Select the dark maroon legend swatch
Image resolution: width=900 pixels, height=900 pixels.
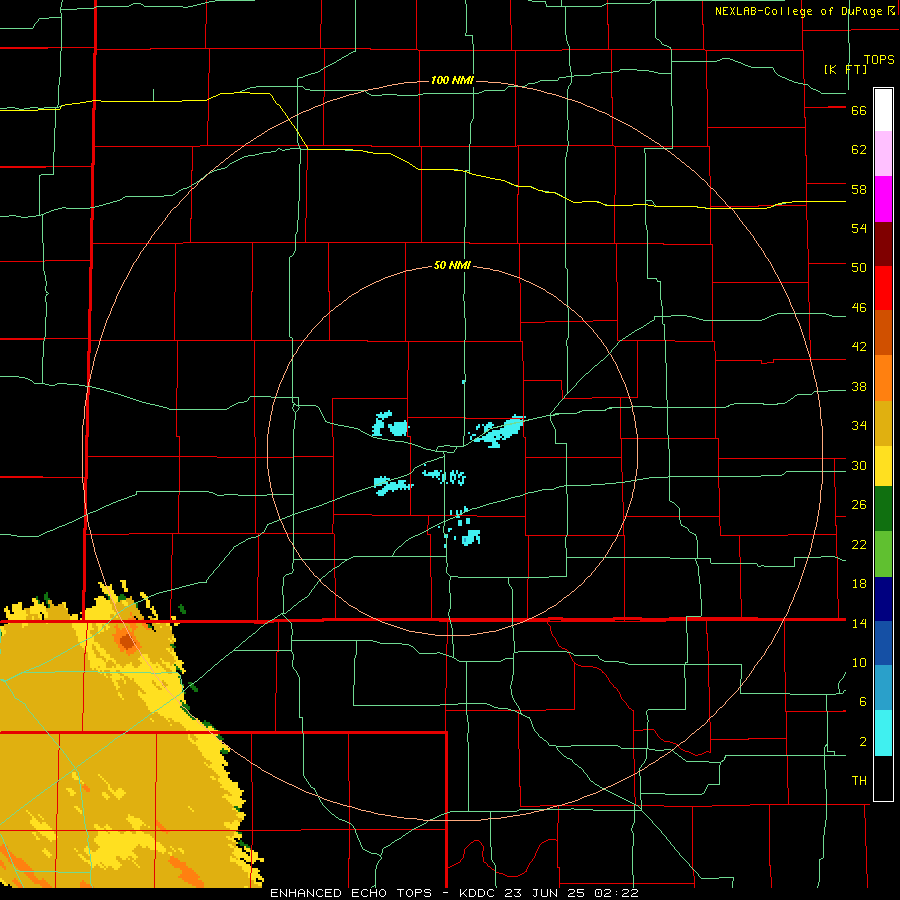[x=883, y=244]
